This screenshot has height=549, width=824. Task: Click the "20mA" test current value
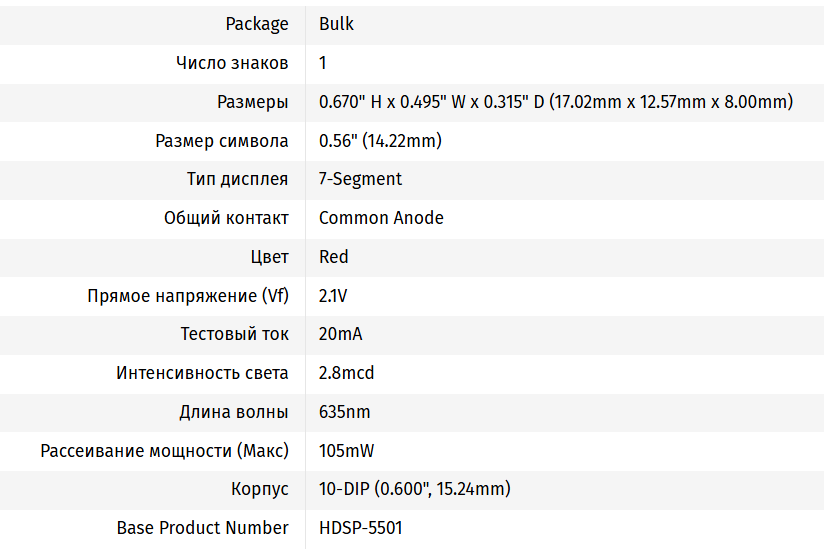click(340, 334)
